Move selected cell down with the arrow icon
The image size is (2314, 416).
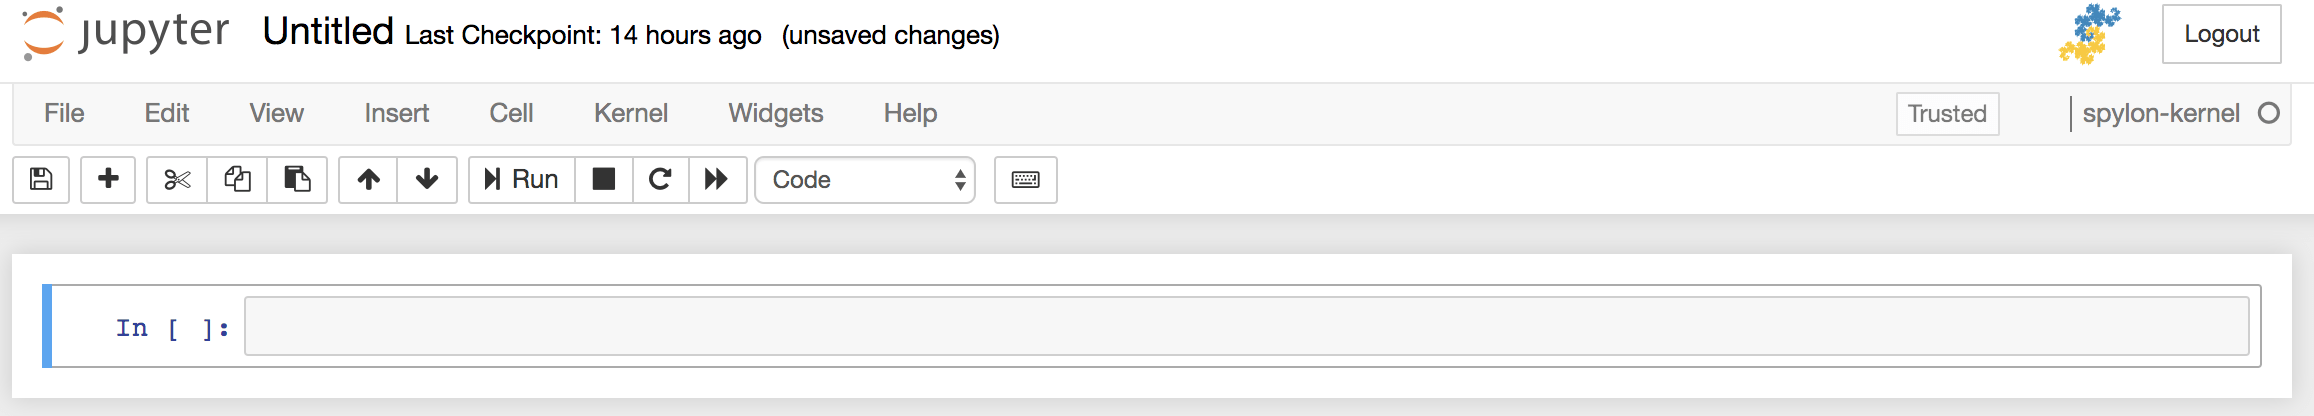(x=427, y=180)
